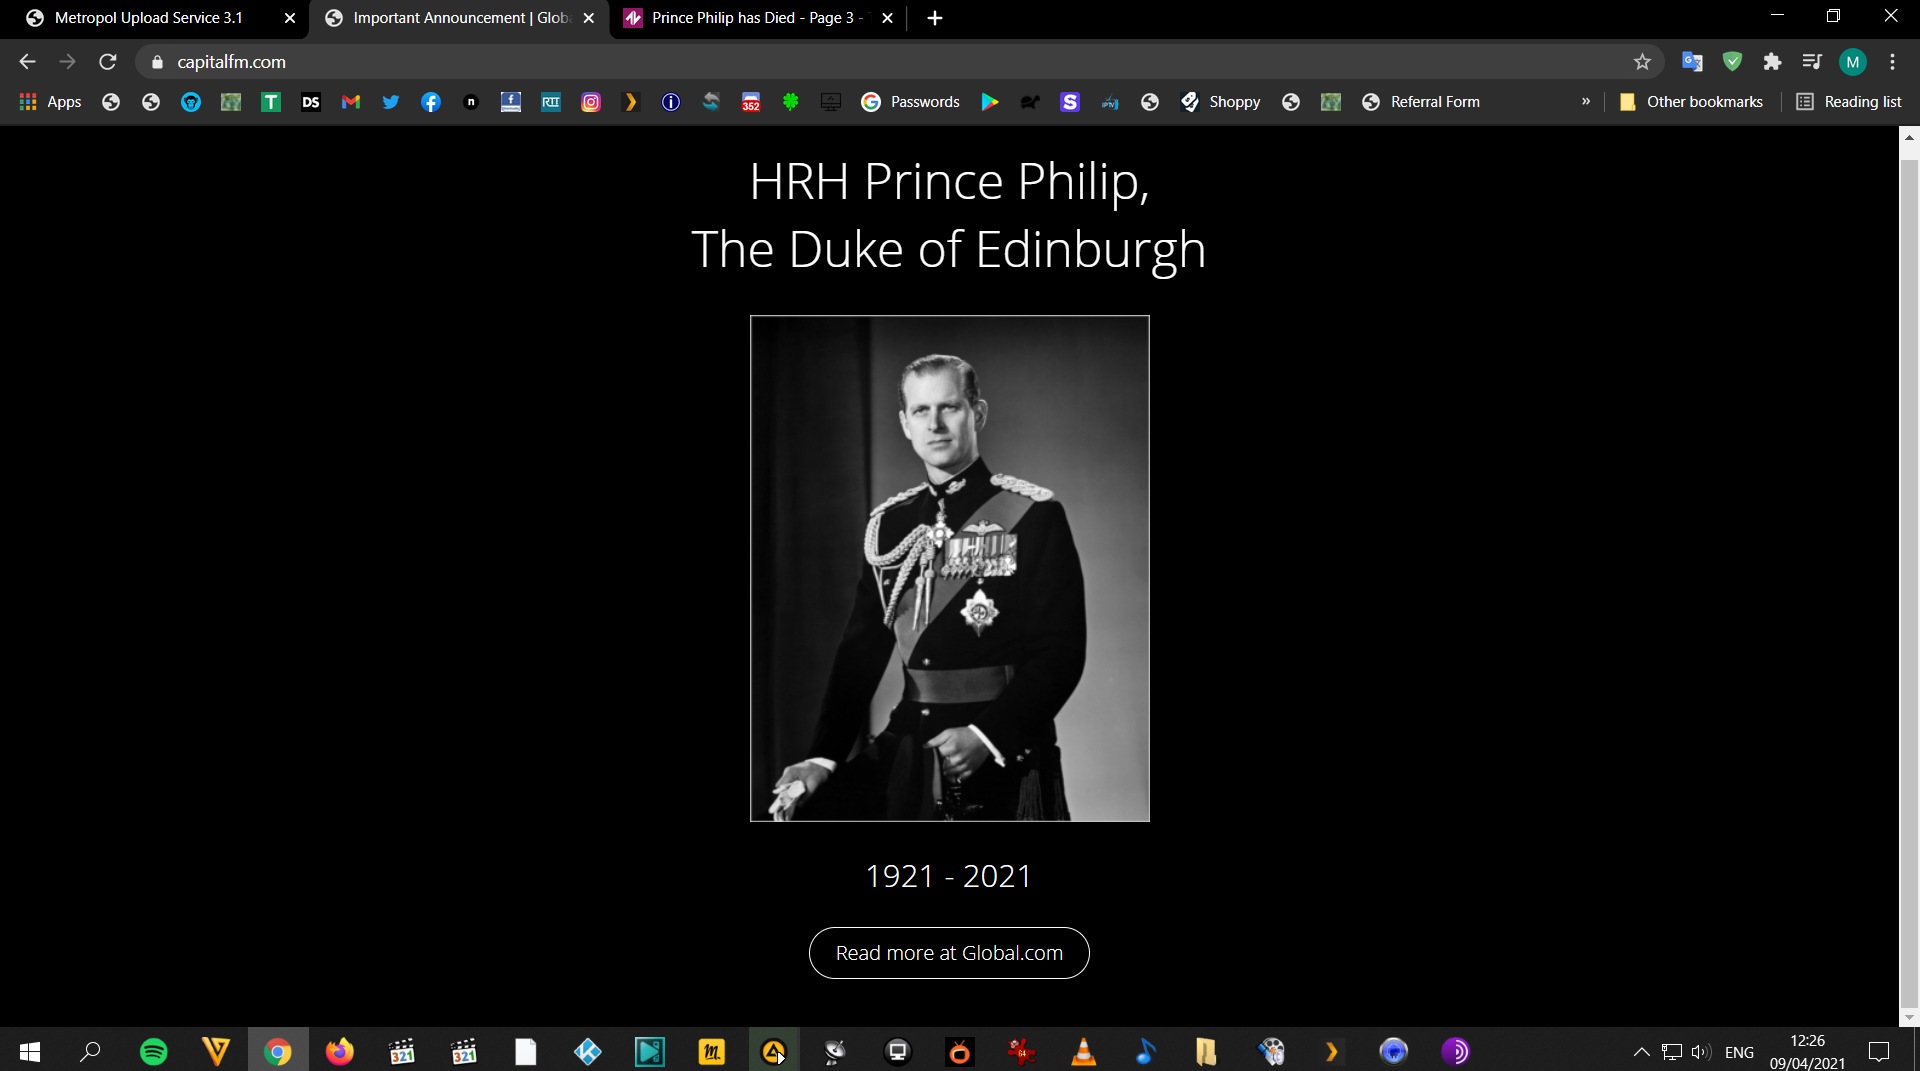Screen dimensions: 1920x1071
Task: Open VLC media player from taskbar
Action: 1083,1051
